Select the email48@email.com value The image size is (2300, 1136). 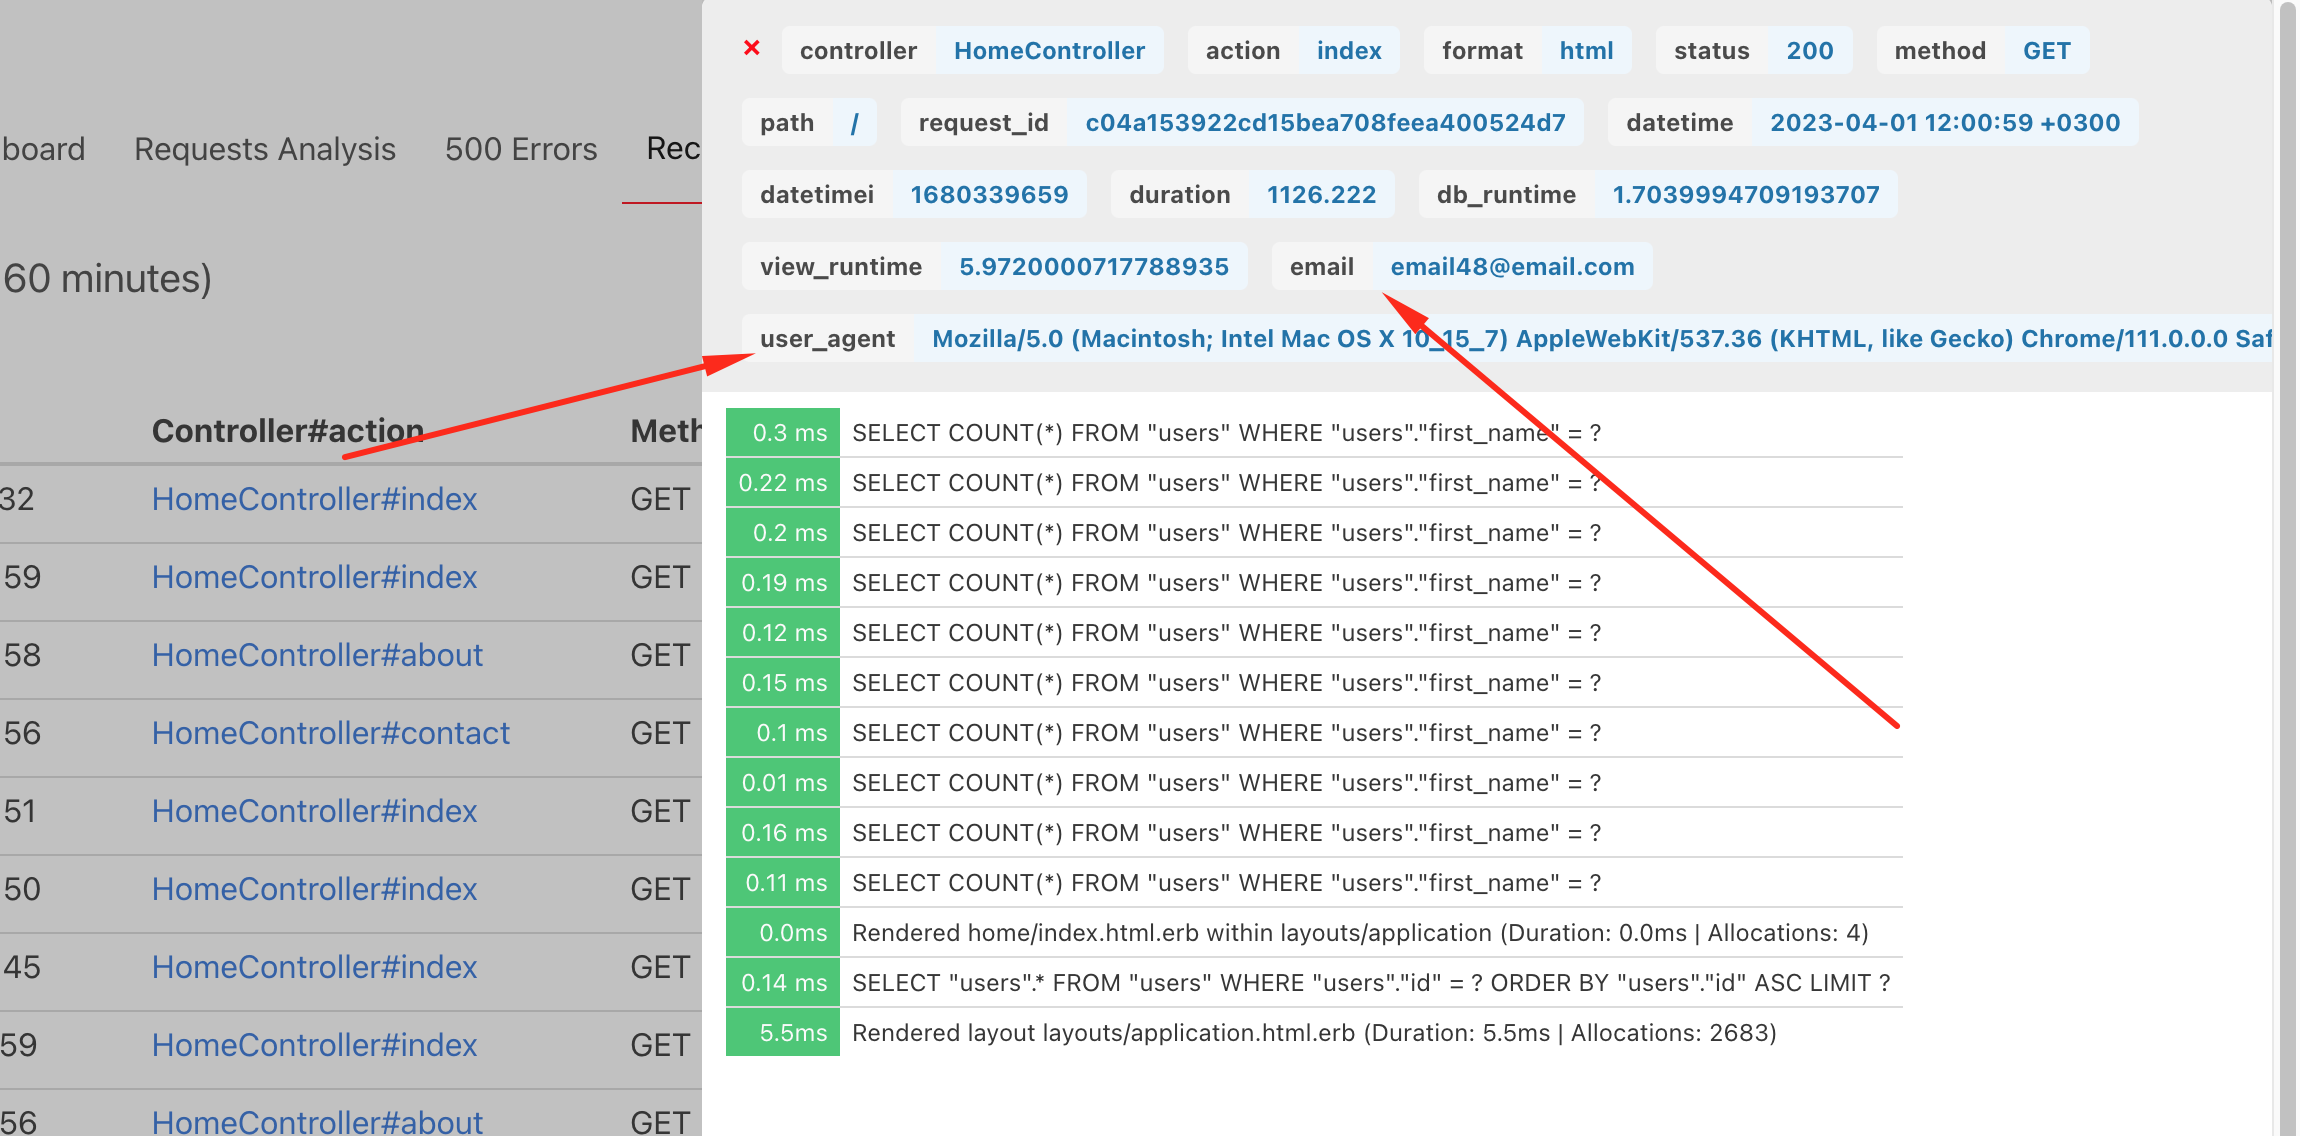tap(1511, 267)
